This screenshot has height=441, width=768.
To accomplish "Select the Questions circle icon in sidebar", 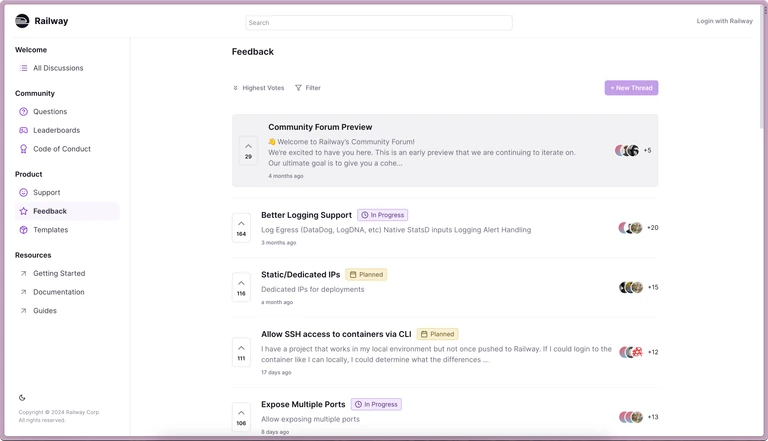I will point(23,112).
